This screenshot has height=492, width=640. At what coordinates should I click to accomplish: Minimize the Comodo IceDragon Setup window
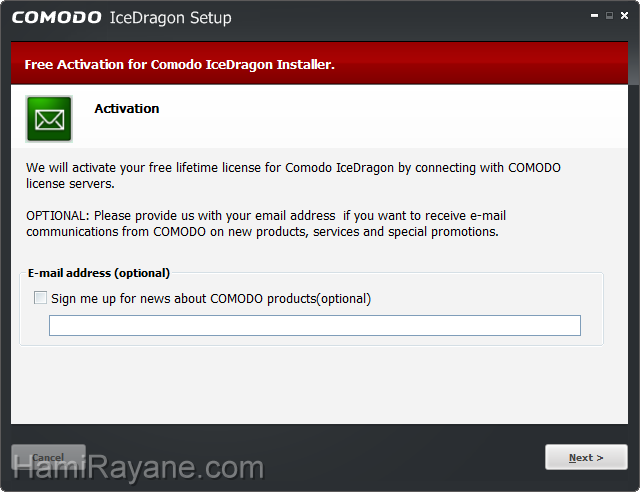[594, 16]
